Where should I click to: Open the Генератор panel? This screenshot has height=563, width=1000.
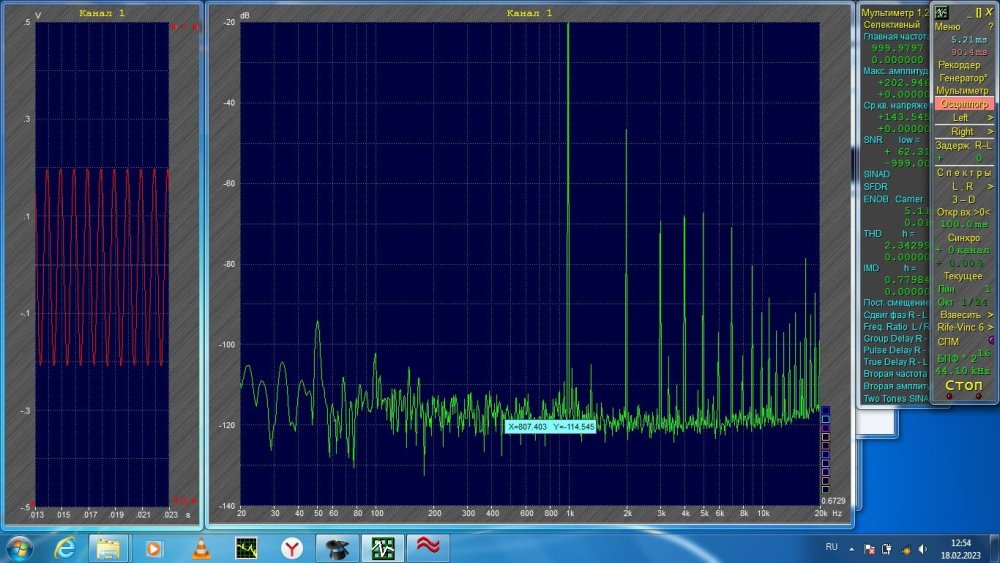point(963,78)
